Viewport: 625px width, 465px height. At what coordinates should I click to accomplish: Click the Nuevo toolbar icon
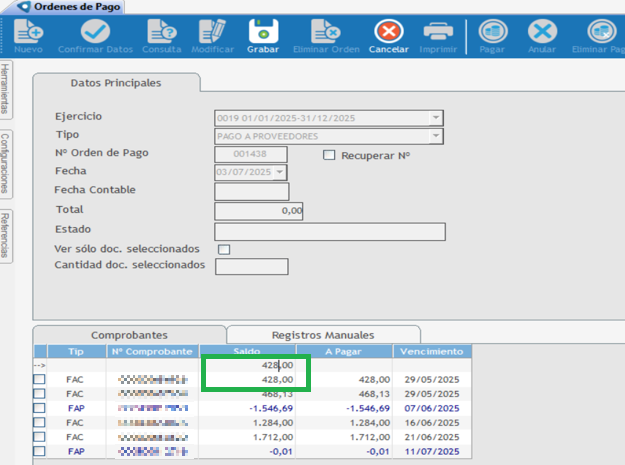[x=29, y=34]
